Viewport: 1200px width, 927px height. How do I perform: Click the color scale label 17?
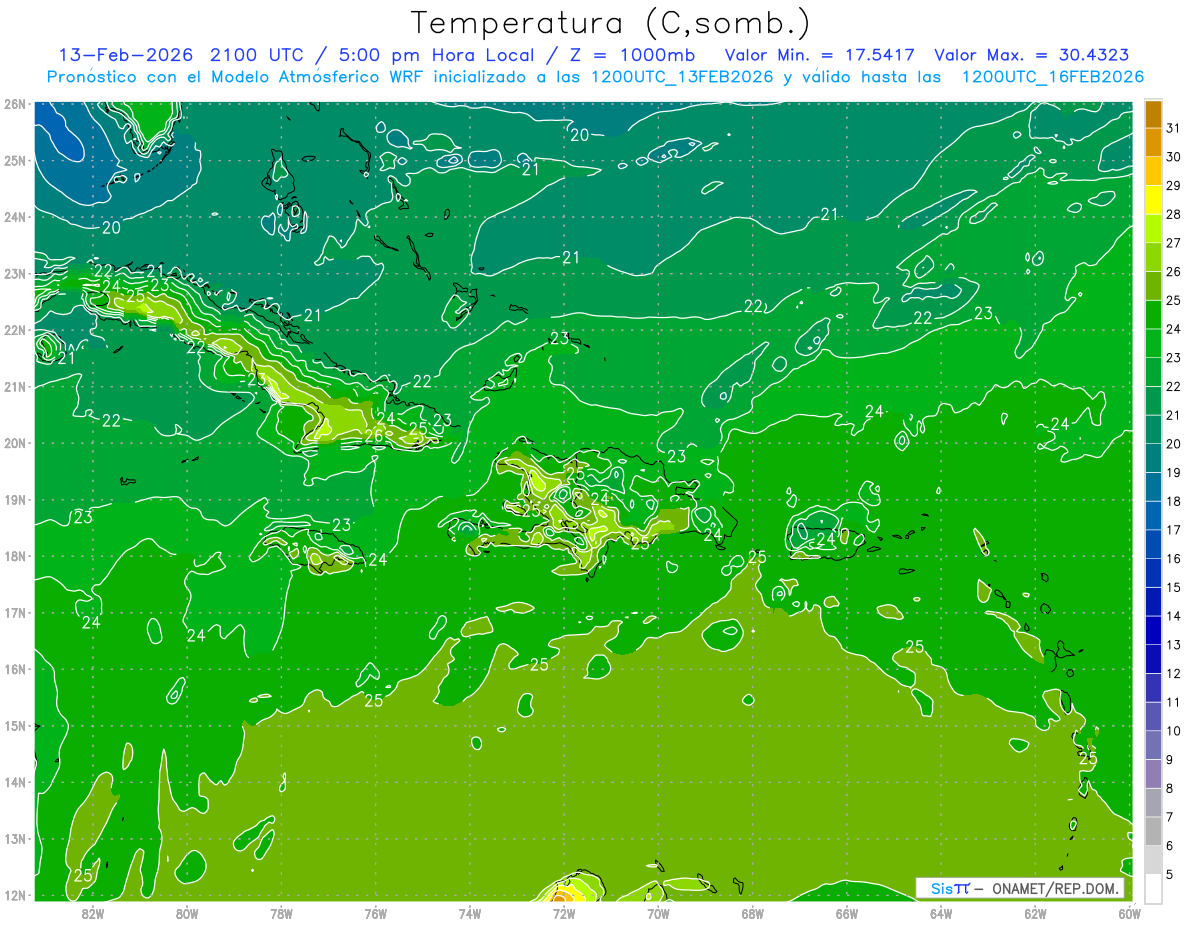pyautogui.click(x=1174, y=530)
